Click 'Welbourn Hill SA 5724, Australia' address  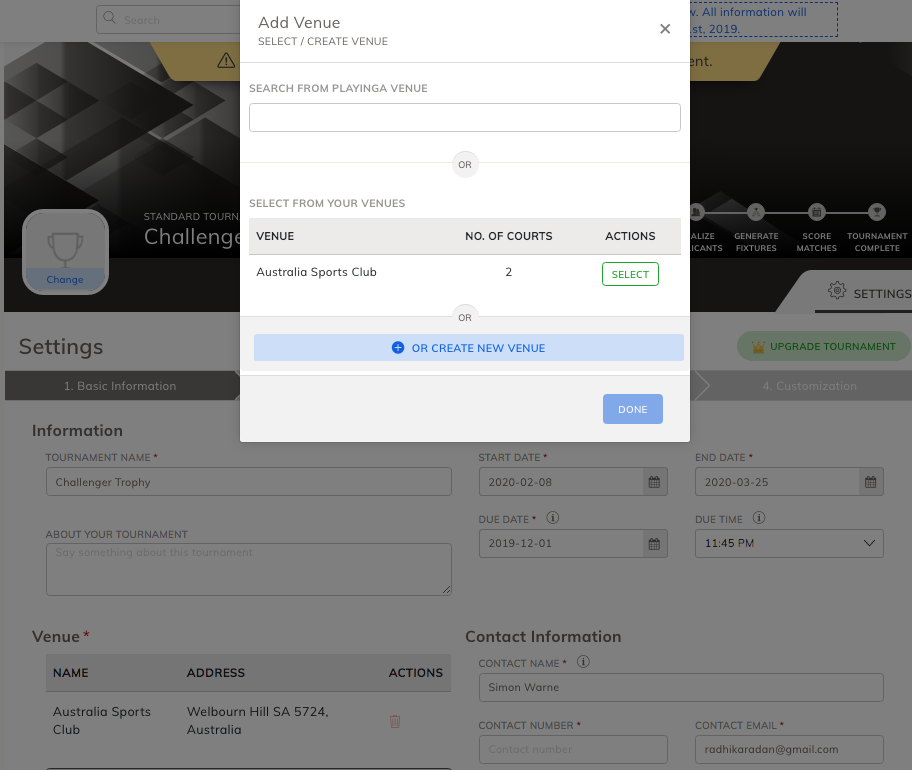tap(258, 721)
